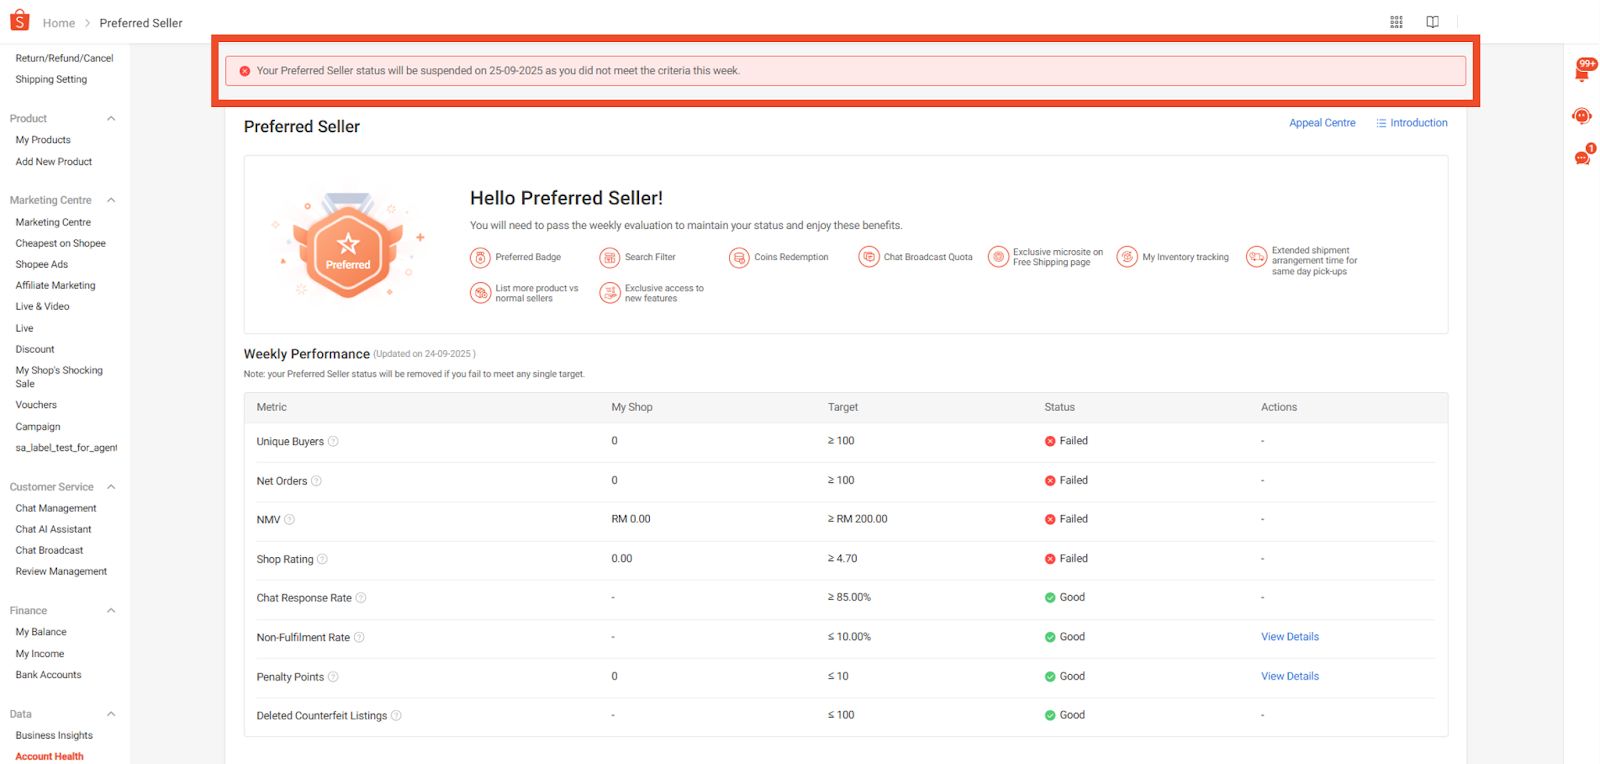Open Affiliate Marketing in sidebar

[x=55, y=285]
